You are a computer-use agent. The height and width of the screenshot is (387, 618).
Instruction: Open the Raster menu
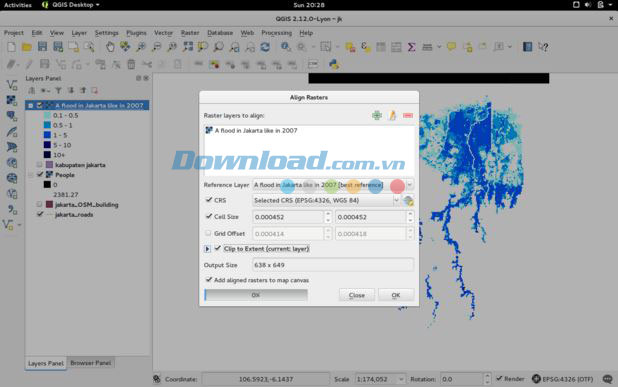click(x=190, y=33)
